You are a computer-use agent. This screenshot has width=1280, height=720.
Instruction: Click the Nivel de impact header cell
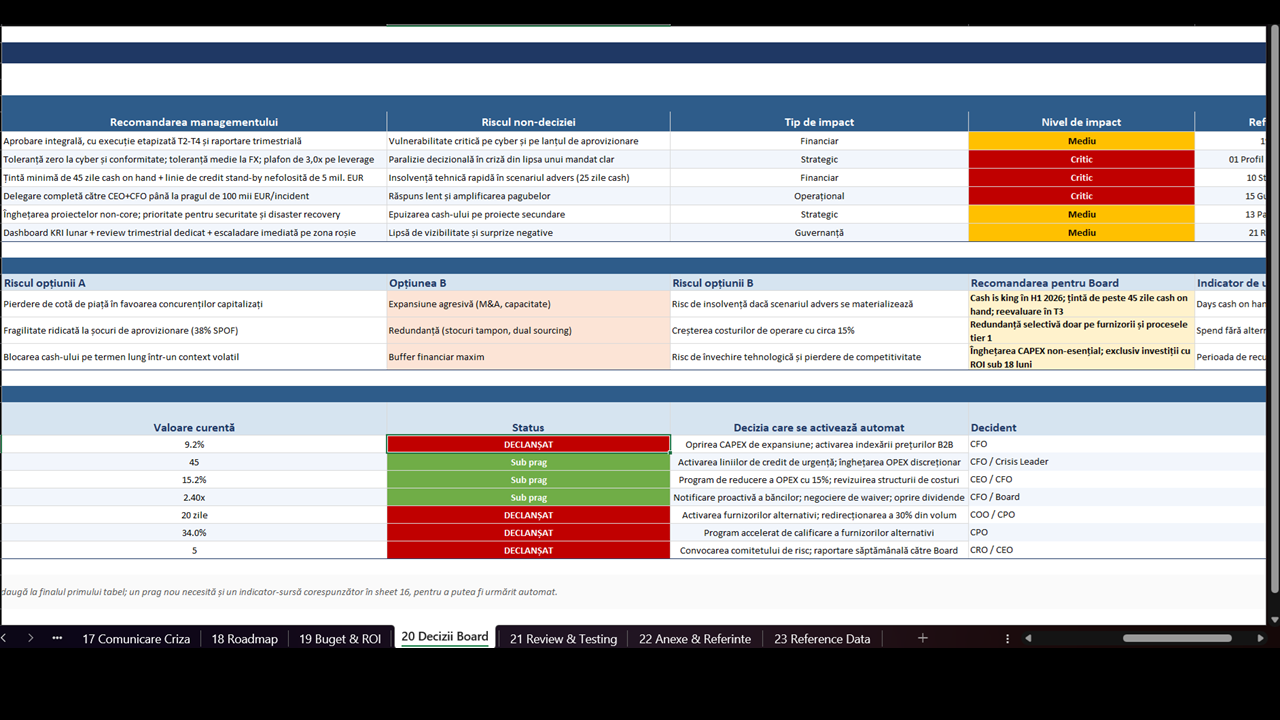(x=1081, y=122)
